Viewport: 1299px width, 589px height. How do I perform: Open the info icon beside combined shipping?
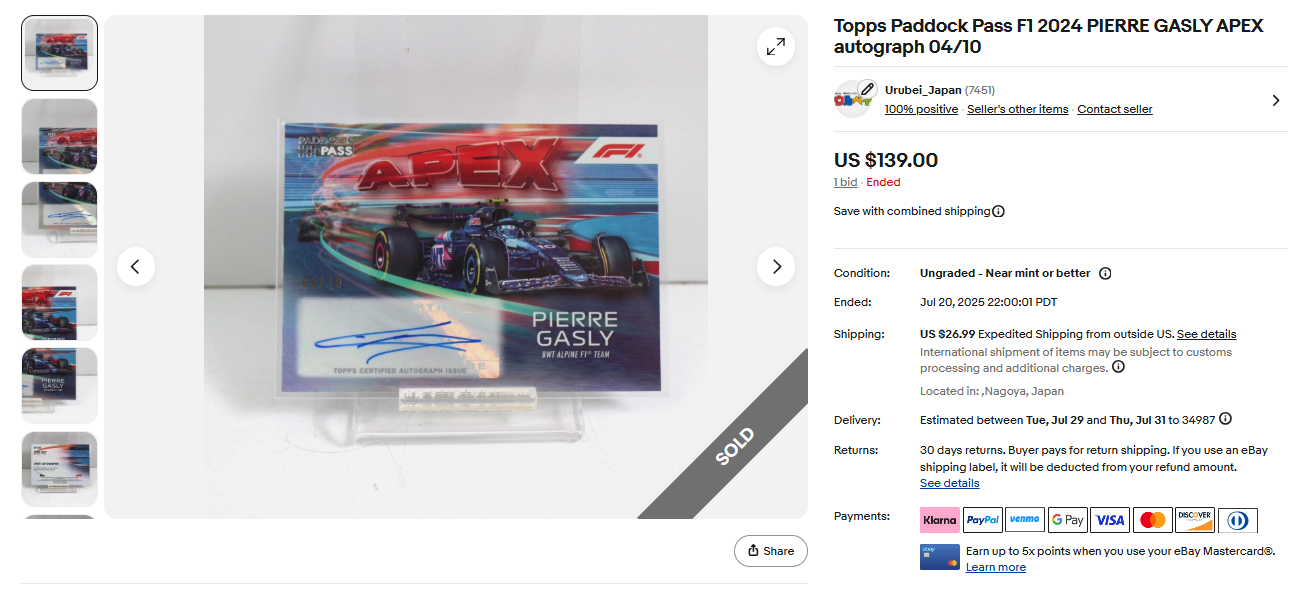coord(998,211)
